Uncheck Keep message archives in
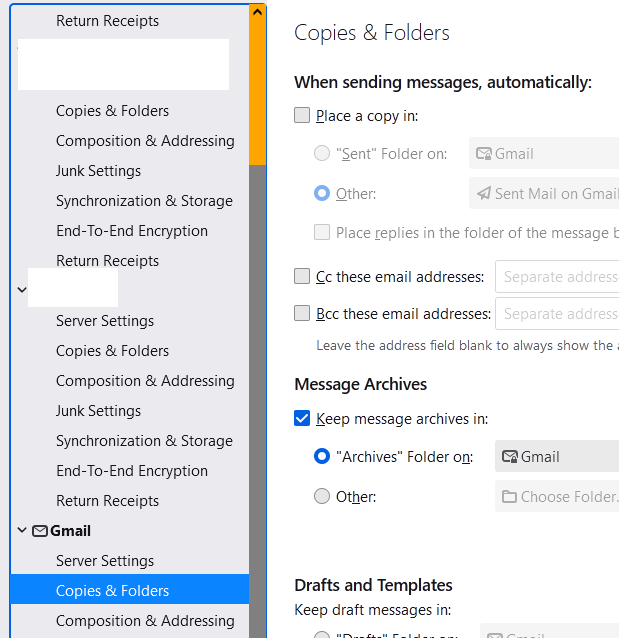This screenshot has width=619, height=638. point(302,419)
